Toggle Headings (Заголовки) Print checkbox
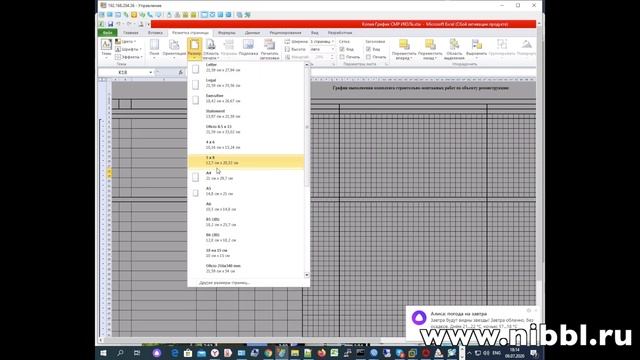The height and width of the screenshot is (360, 640). [369, 57]
